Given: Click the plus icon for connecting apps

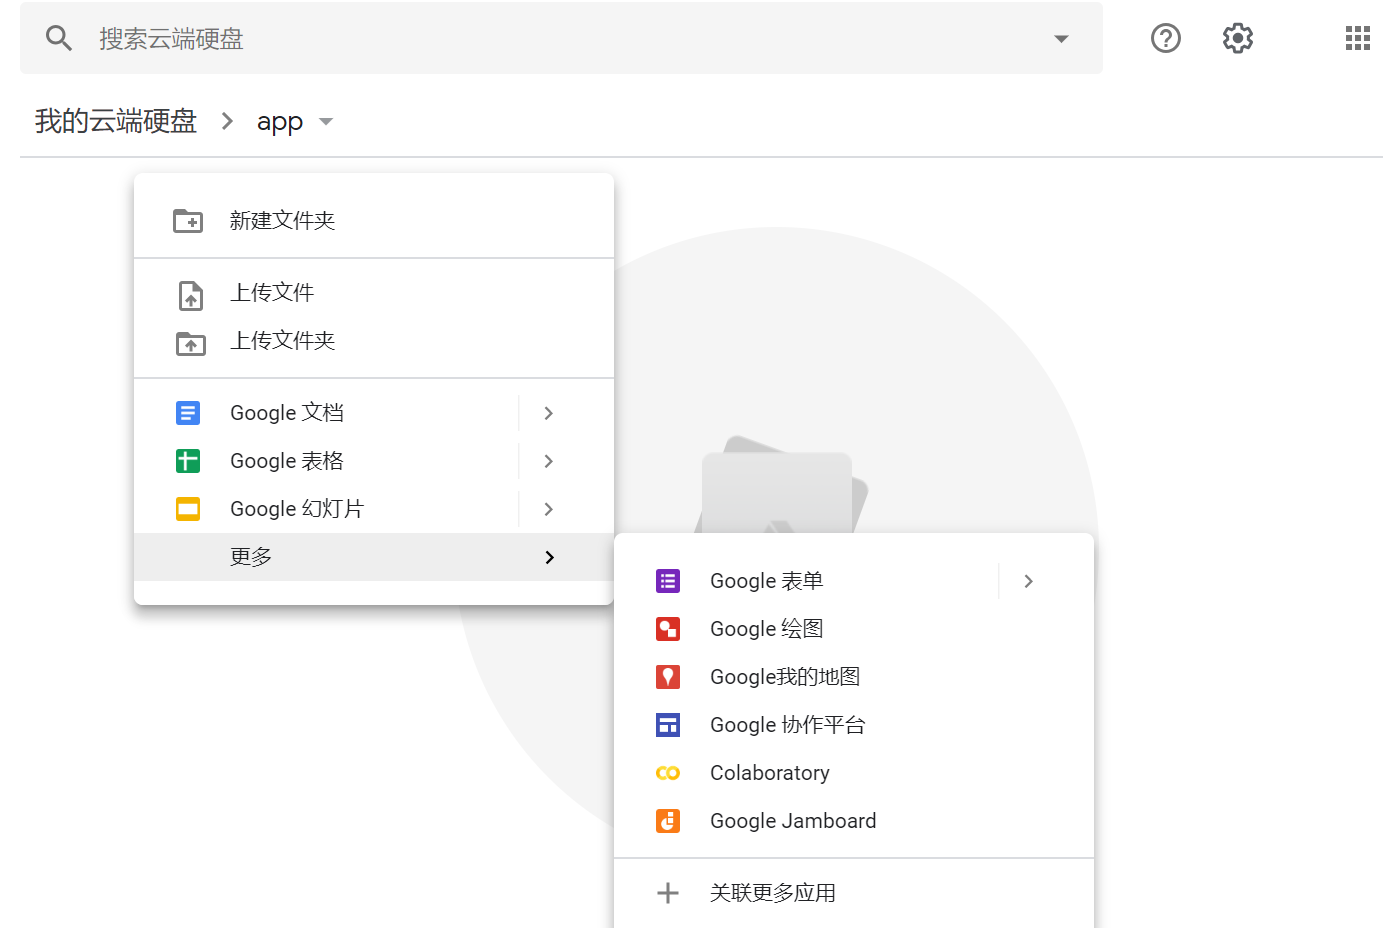Looking at the screenshot, I should click(668, 893).
